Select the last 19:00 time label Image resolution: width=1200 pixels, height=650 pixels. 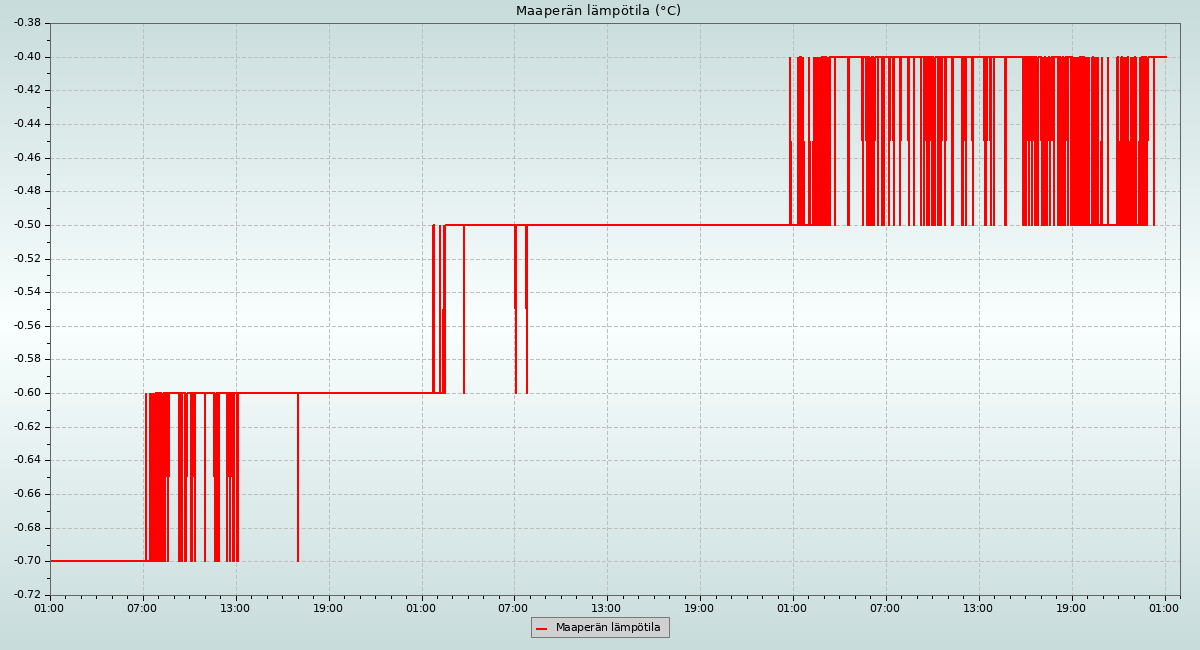click(x=1071, y=607)
